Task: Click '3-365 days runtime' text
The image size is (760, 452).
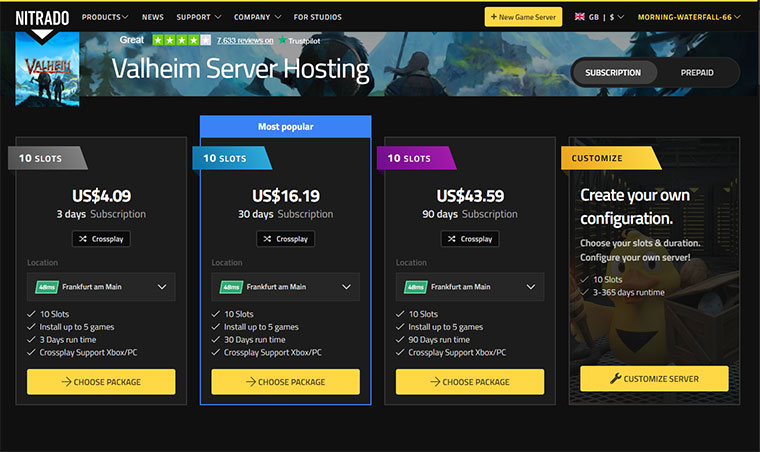Action: click(629, 292)
